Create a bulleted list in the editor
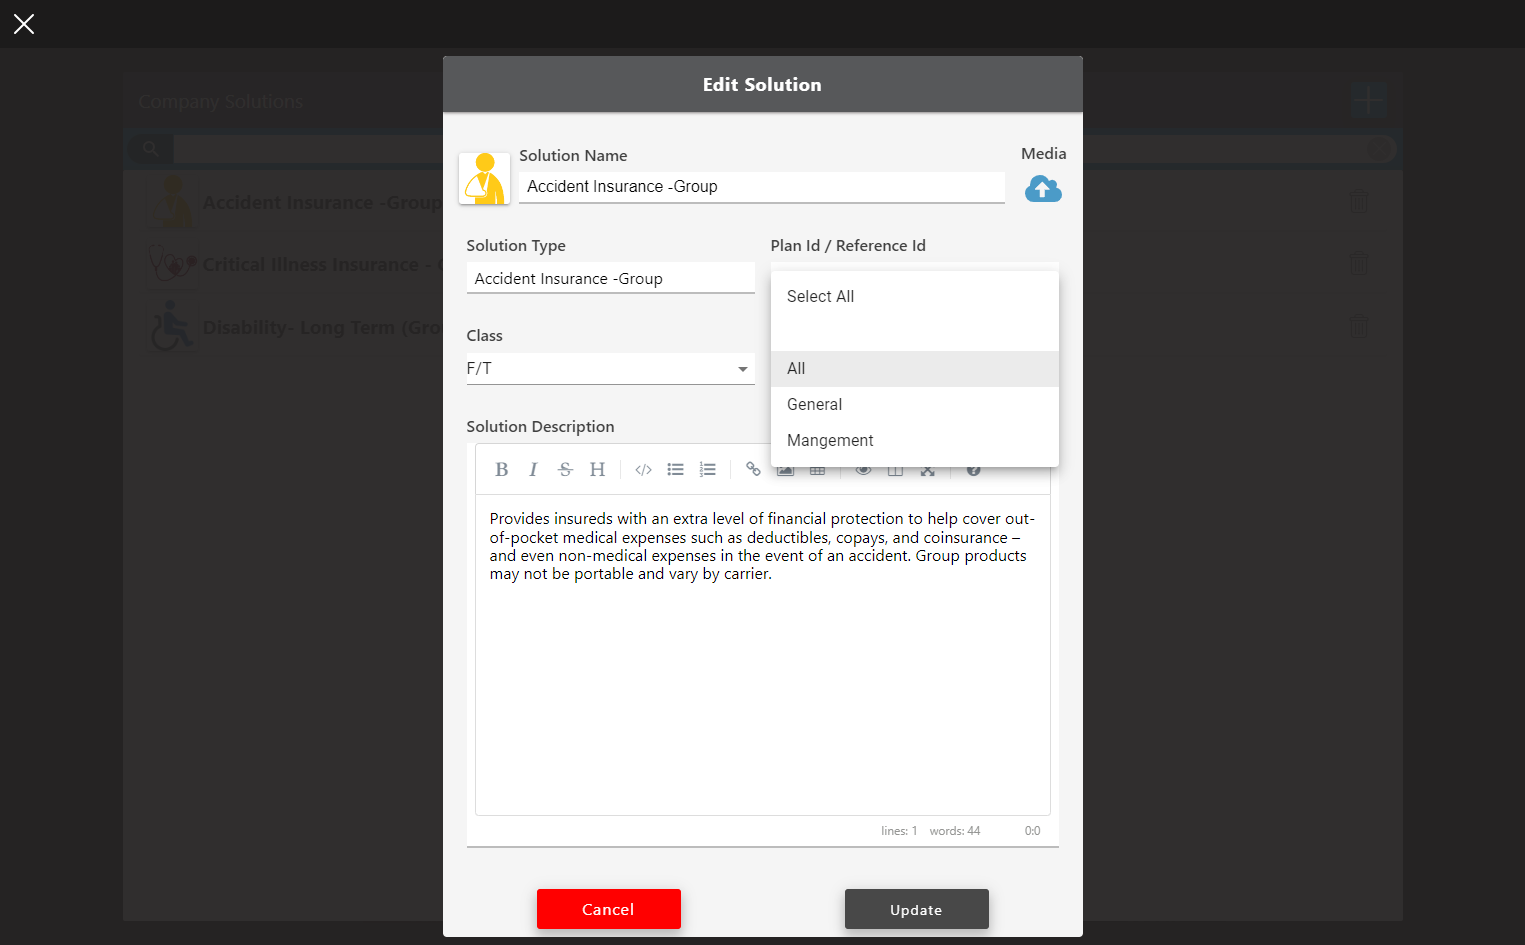 (675, 469)
